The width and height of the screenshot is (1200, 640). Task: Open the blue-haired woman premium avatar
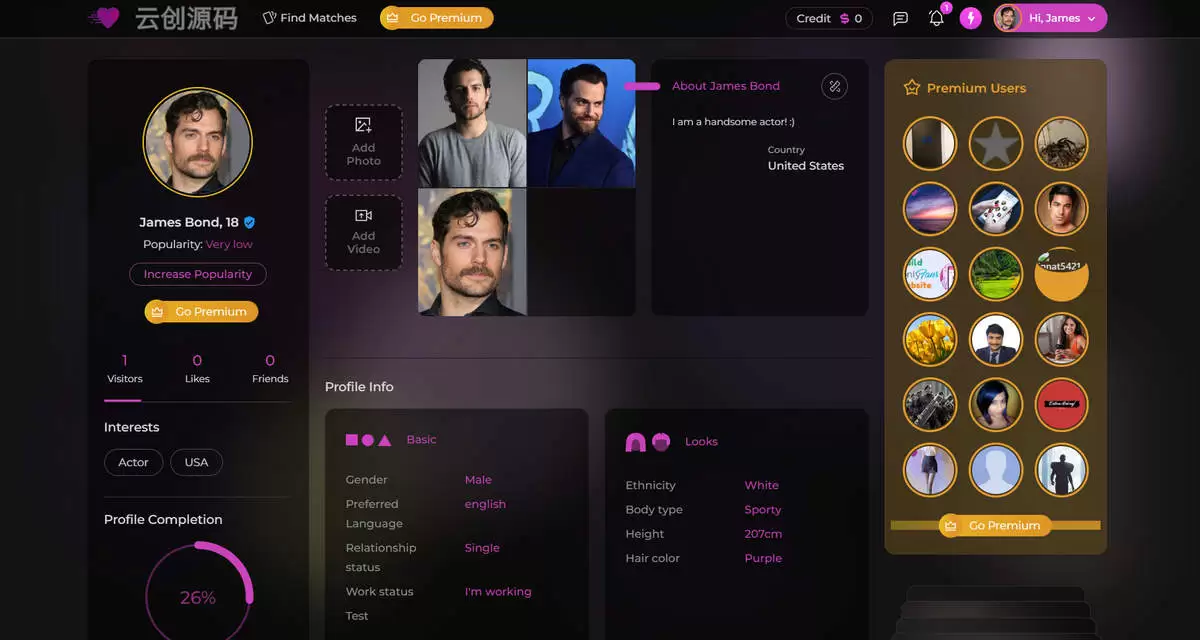[x=996, y=405]
